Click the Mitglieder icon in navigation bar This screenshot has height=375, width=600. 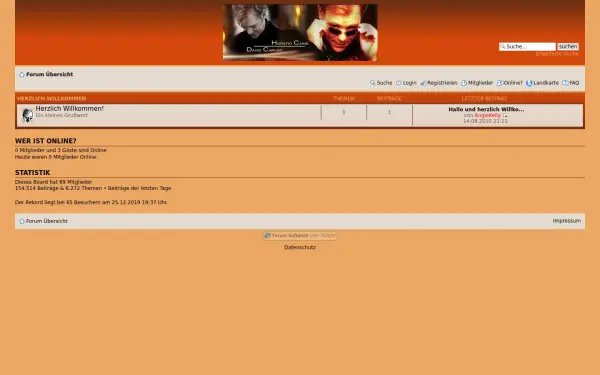point(464,83)
